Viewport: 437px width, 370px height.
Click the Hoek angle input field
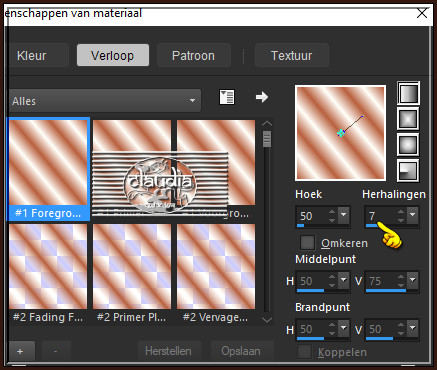click(x=312, y=216)
